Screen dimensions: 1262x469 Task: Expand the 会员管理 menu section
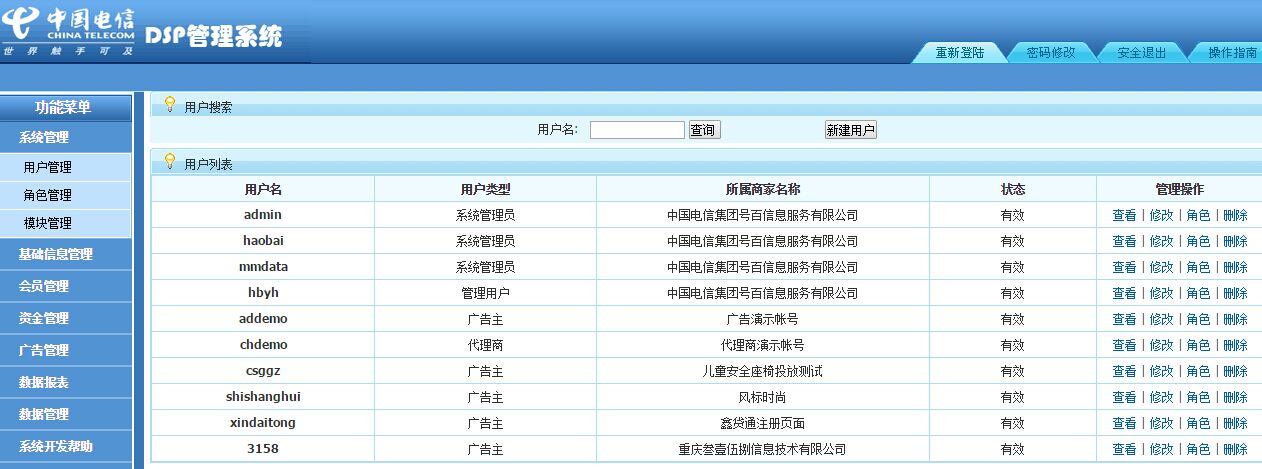66,286
